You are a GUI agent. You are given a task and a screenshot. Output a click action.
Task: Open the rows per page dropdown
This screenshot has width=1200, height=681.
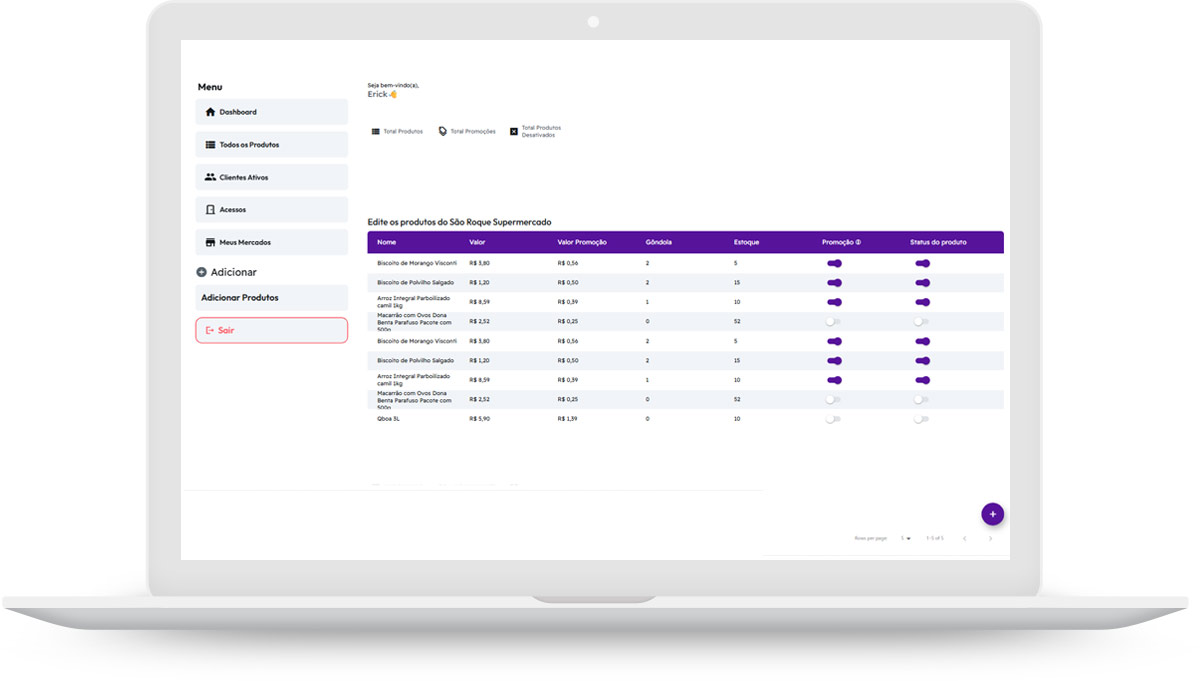click(x=905, y=538)
